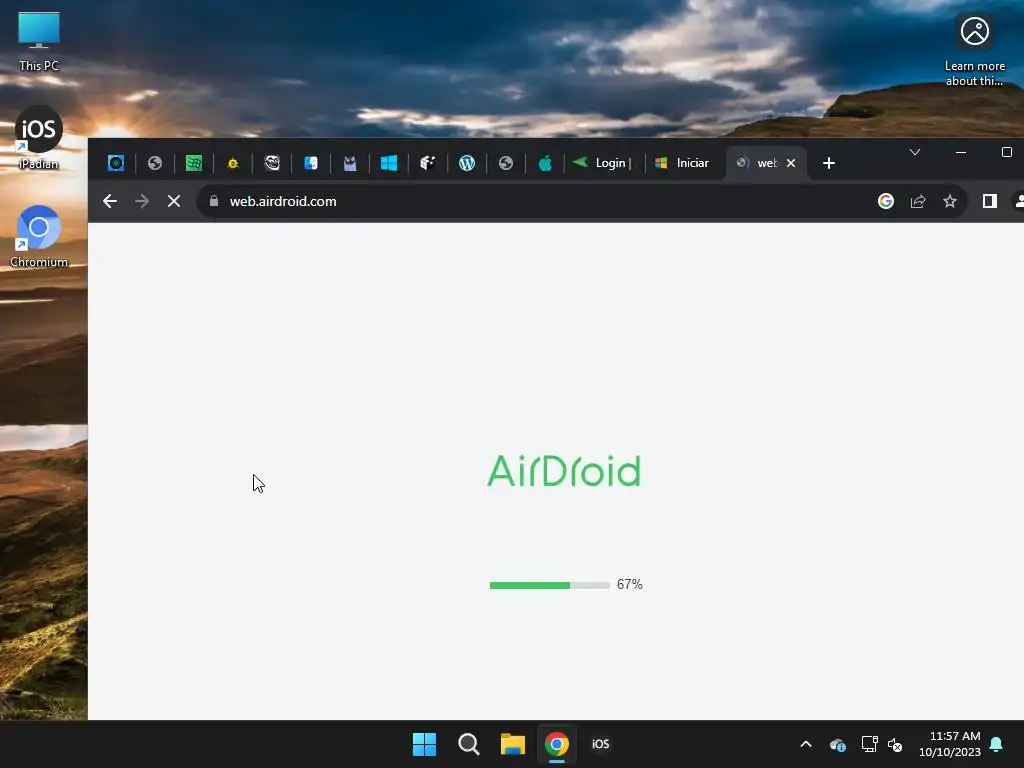Switch to the Login tab
The image size is (1024, 768).
602,163
